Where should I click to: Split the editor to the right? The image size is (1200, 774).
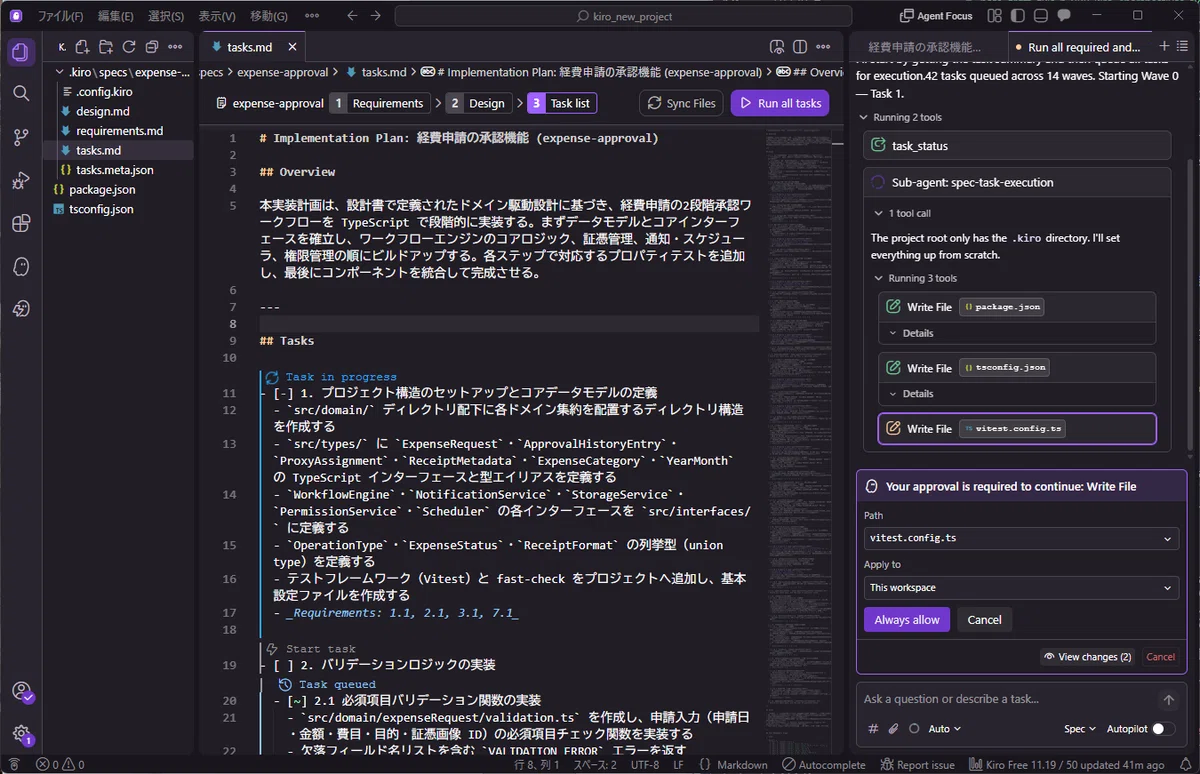pyautogui.click(x=800, y=47)
